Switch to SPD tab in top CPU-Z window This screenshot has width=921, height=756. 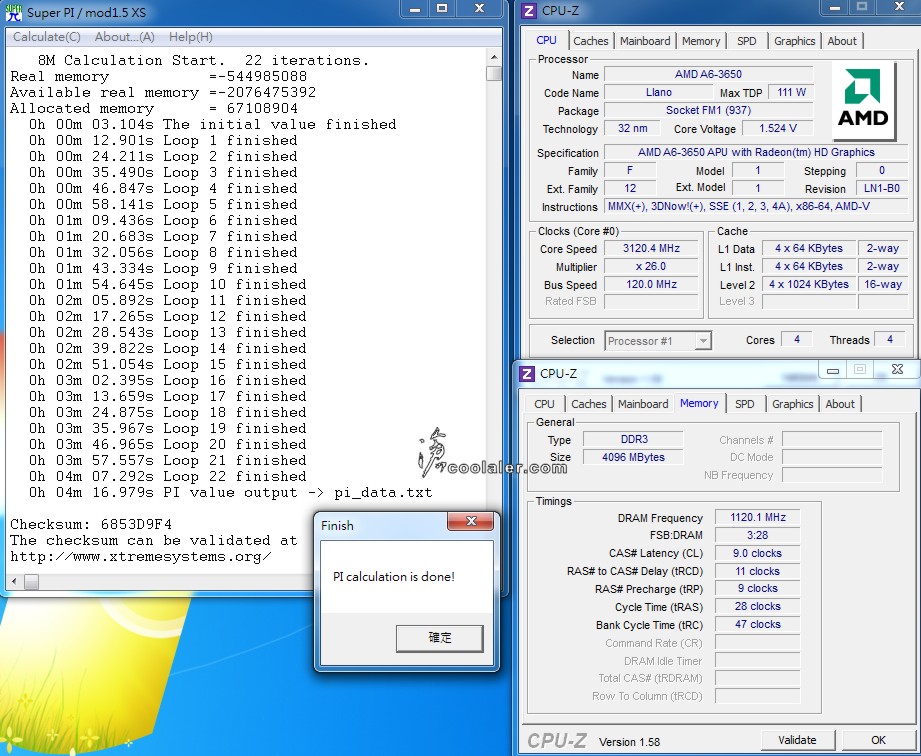(x=747, y=41)
